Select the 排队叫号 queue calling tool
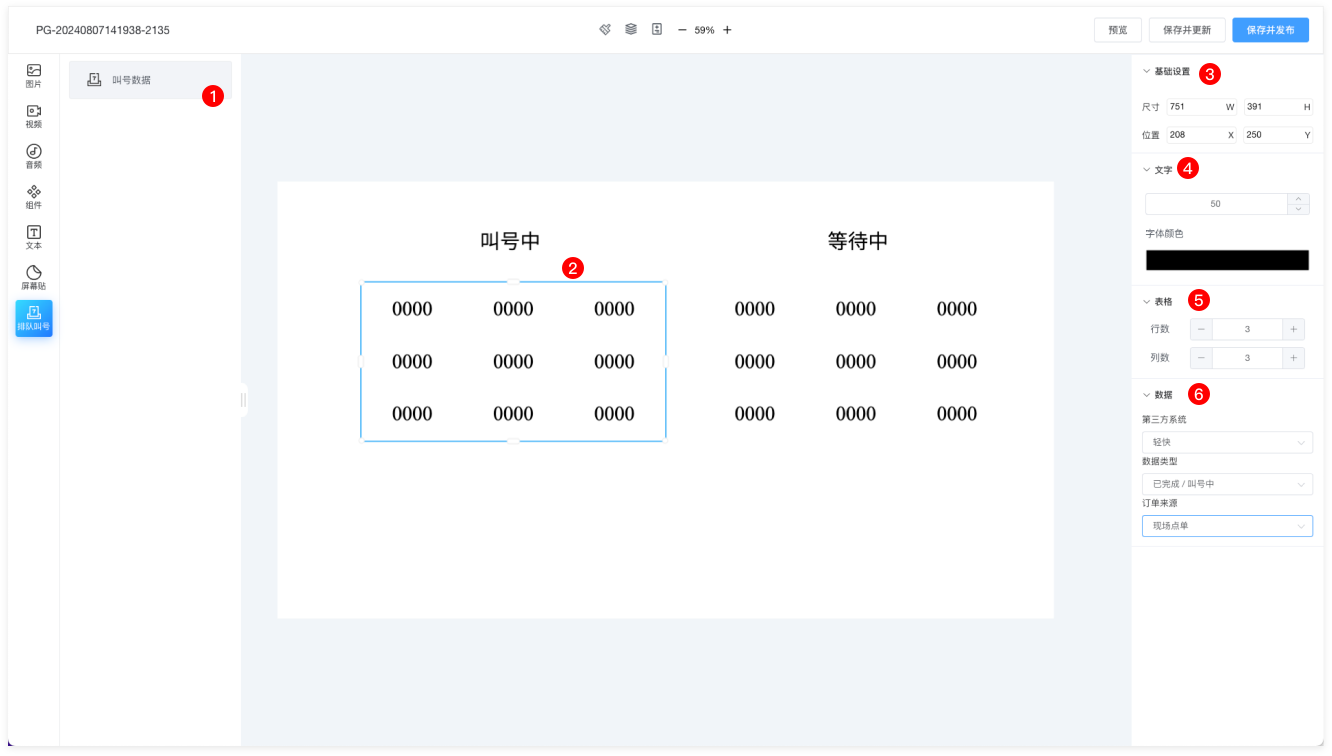Viewport: 1332px width, 756px height. click(34, 318)
